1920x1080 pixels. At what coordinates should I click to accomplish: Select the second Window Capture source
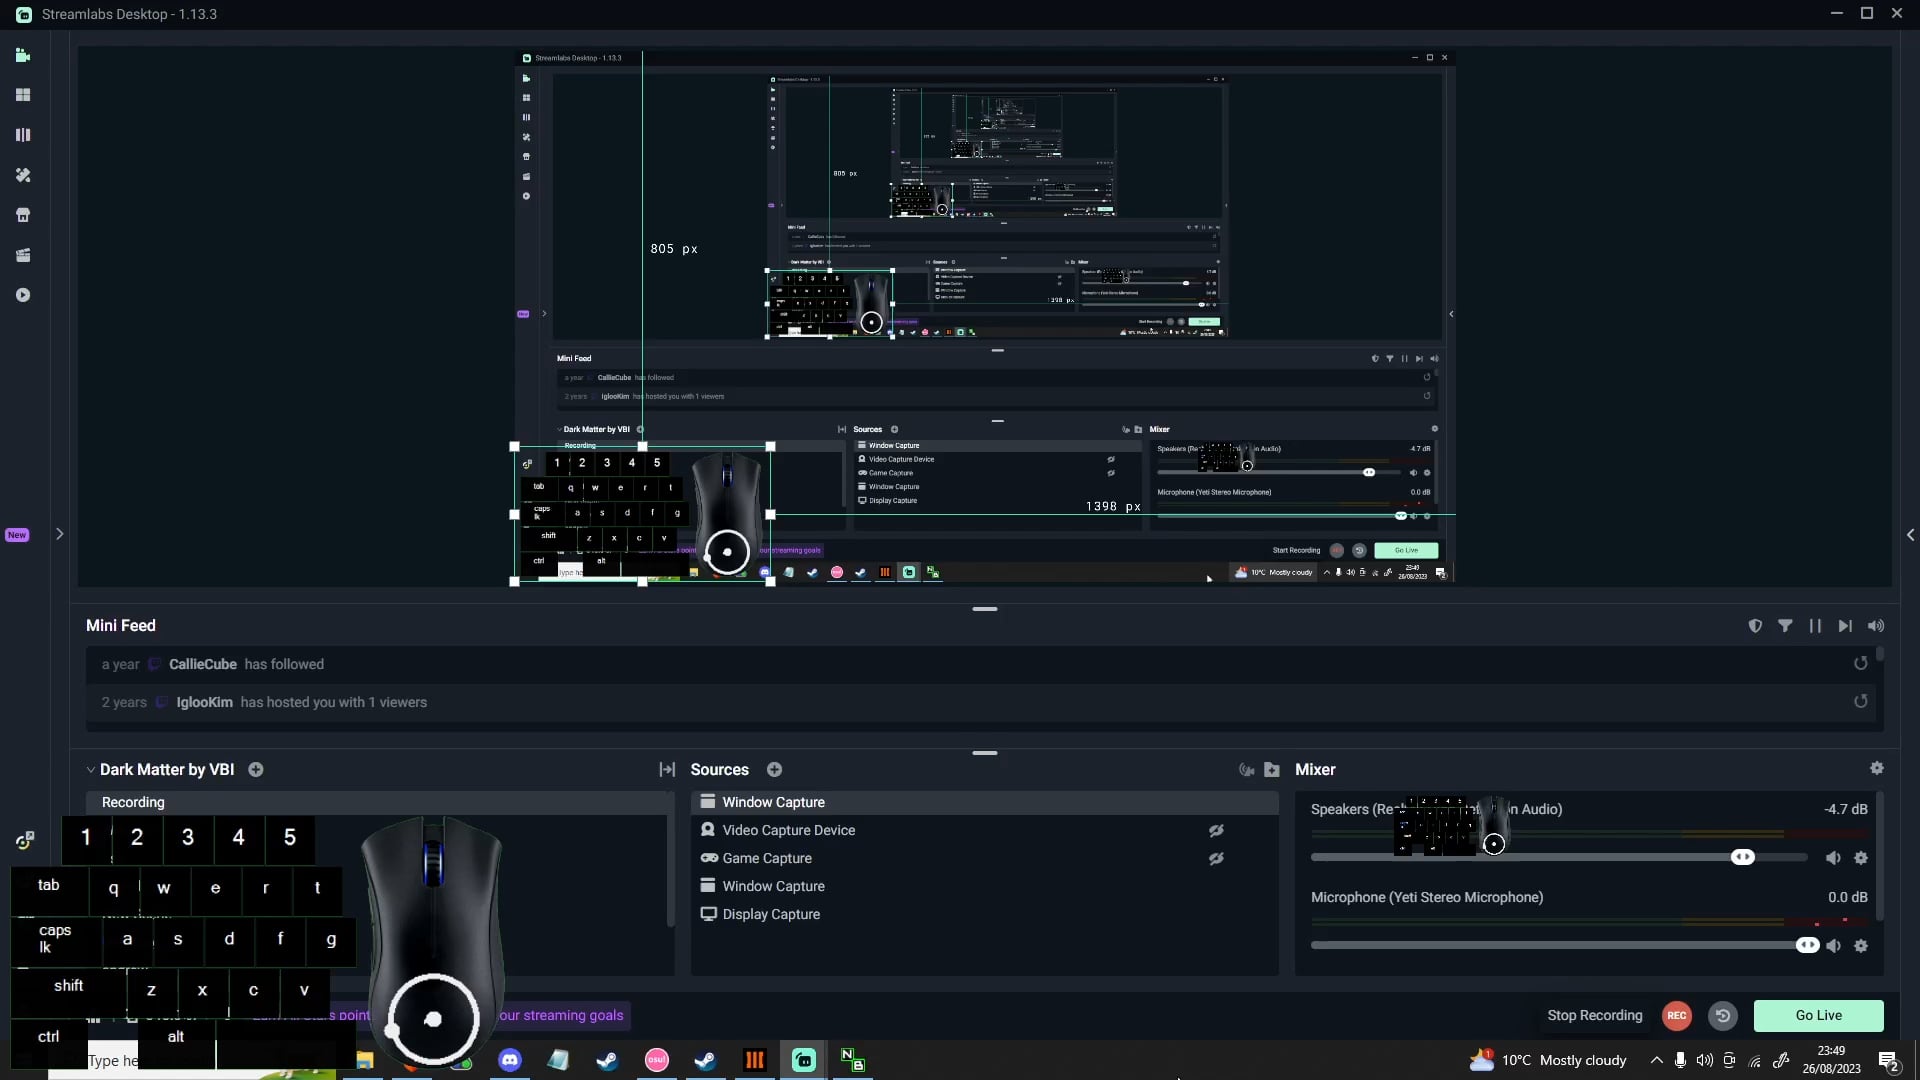[984, 886]
